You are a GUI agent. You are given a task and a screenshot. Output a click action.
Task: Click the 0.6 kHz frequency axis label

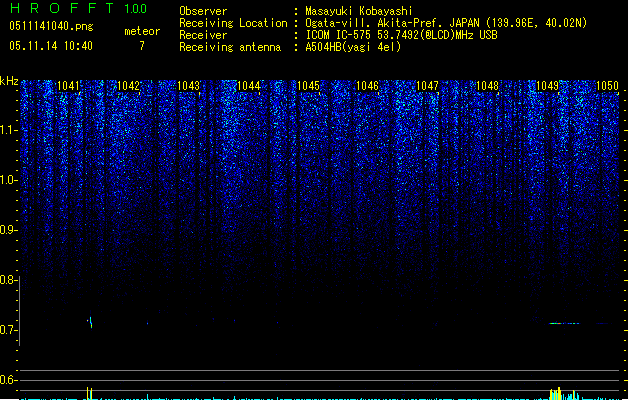pyautogui.click(x=9, y=380)
